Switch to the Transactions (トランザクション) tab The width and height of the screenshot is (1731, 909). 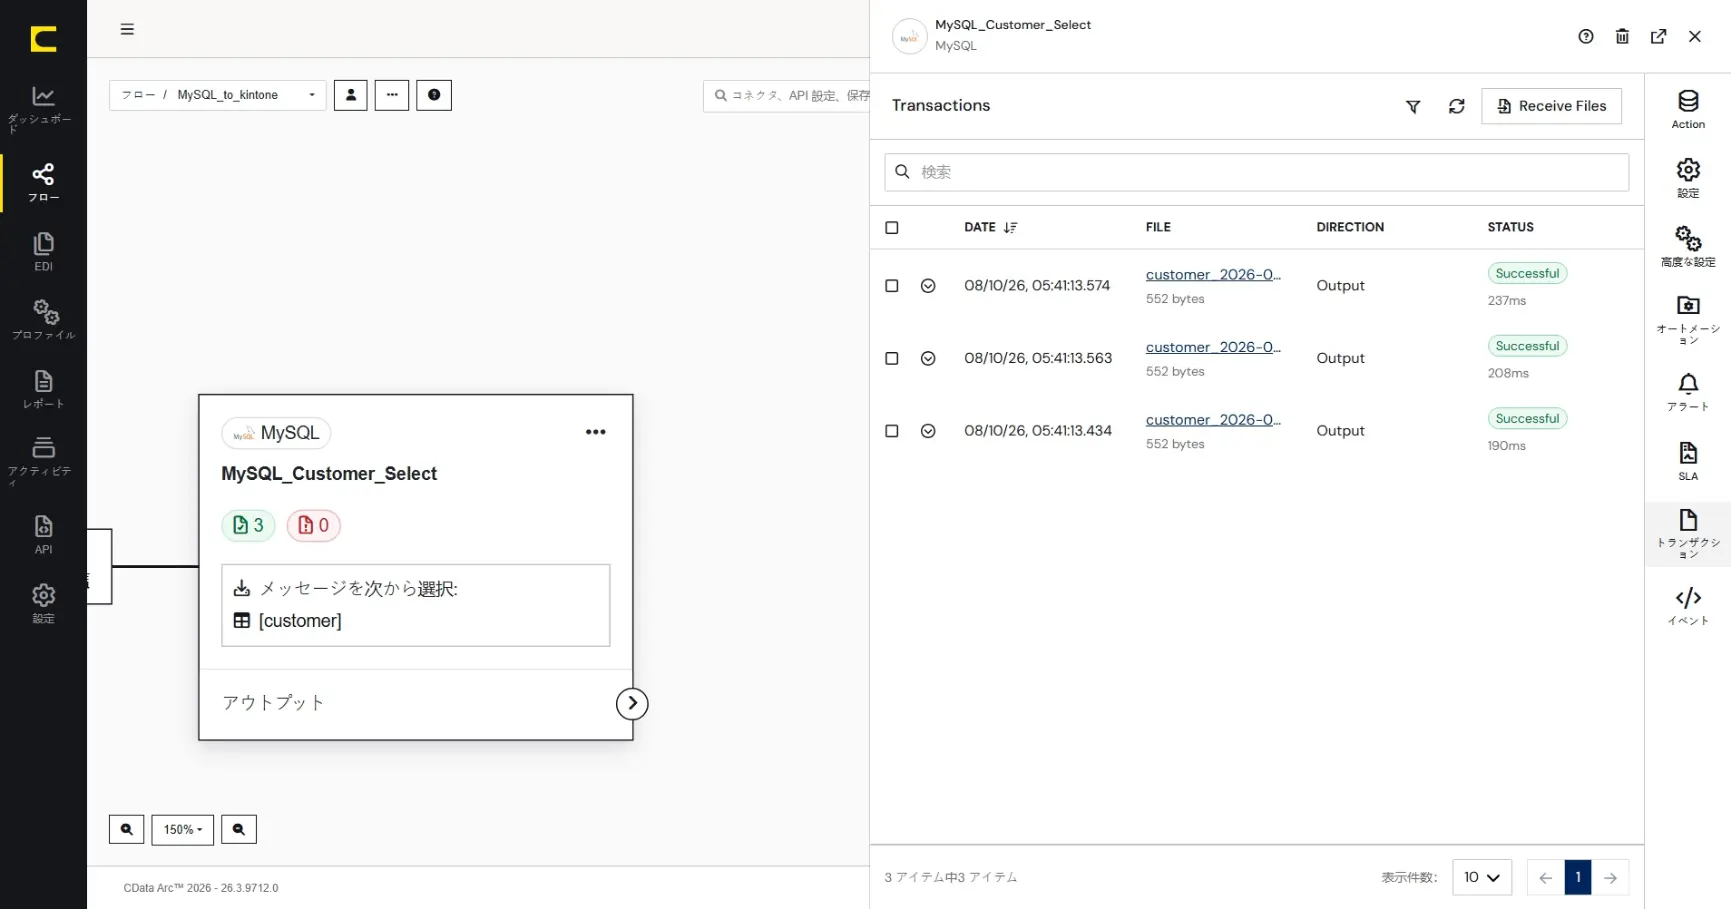coord(1688,534)
